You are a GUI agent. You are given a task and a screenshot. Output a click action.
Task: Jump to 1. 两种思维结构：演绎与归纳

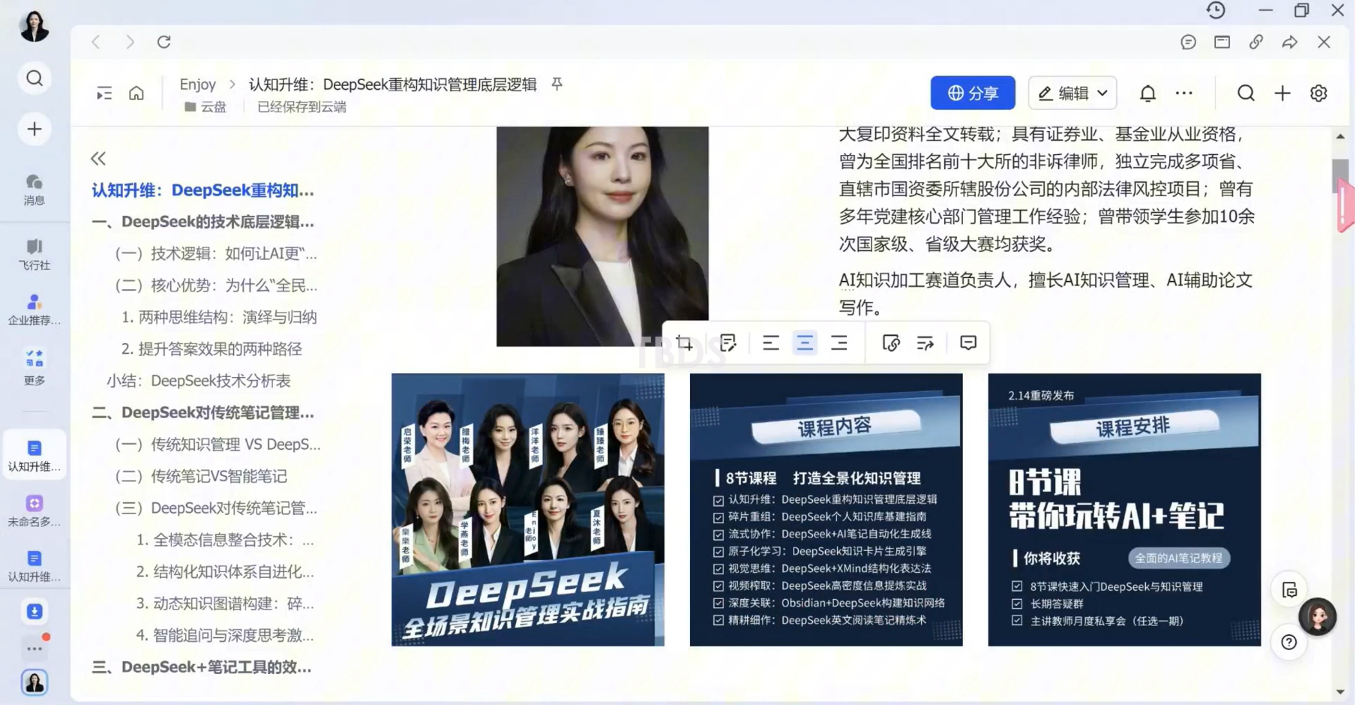tap(219, 317)
